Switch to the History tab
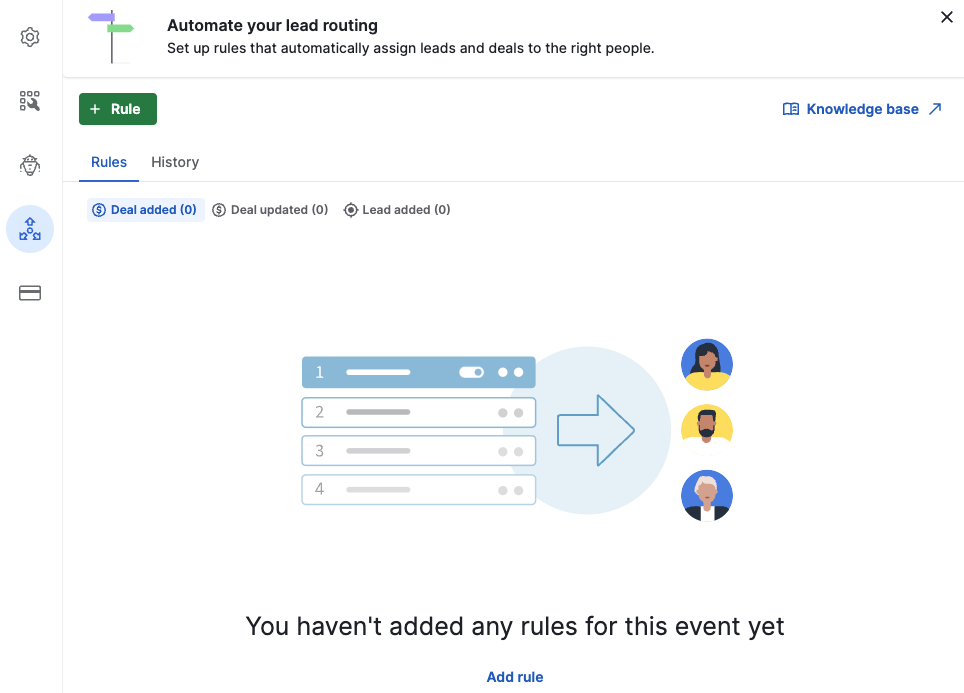Screen dimensions: 964x693 click(x=175, y=162)
